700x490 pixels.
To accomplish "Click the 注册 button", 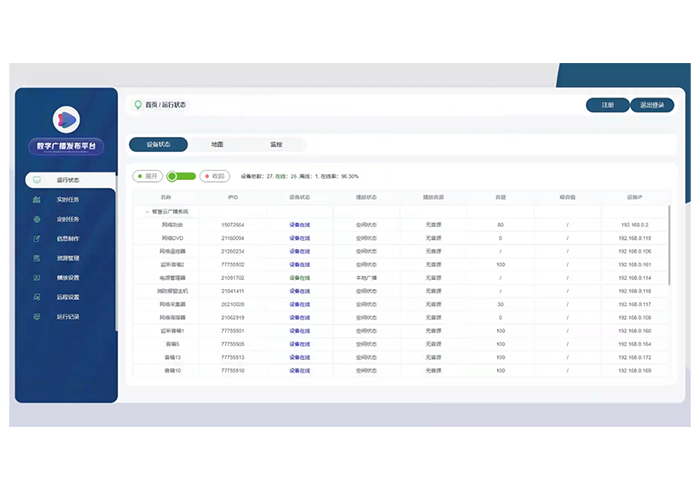I will (607, 104).
